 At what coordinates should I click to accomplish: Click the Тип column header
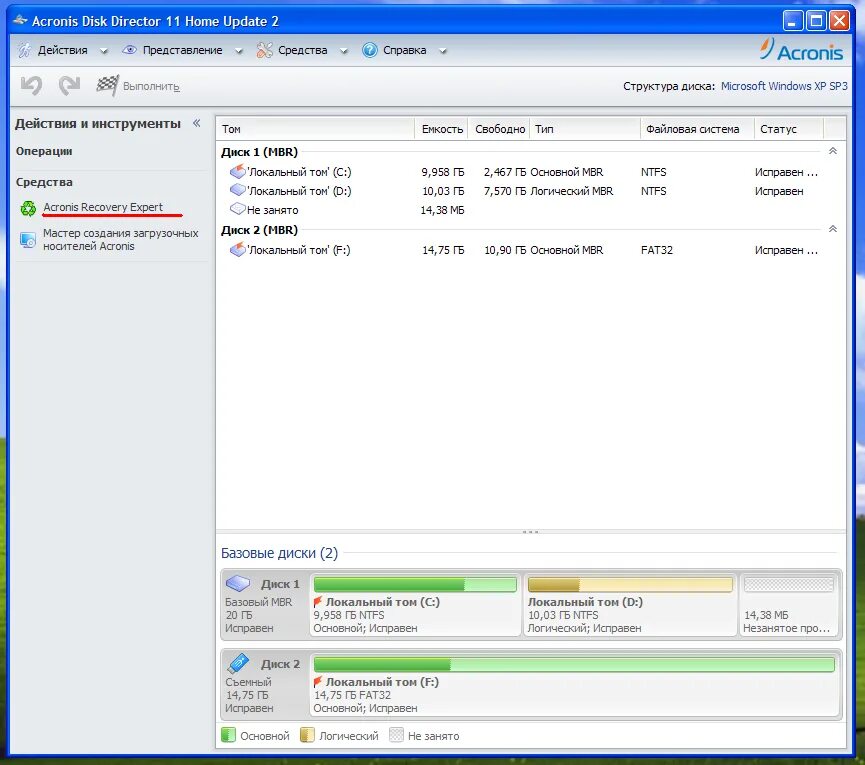pos(585,129)
